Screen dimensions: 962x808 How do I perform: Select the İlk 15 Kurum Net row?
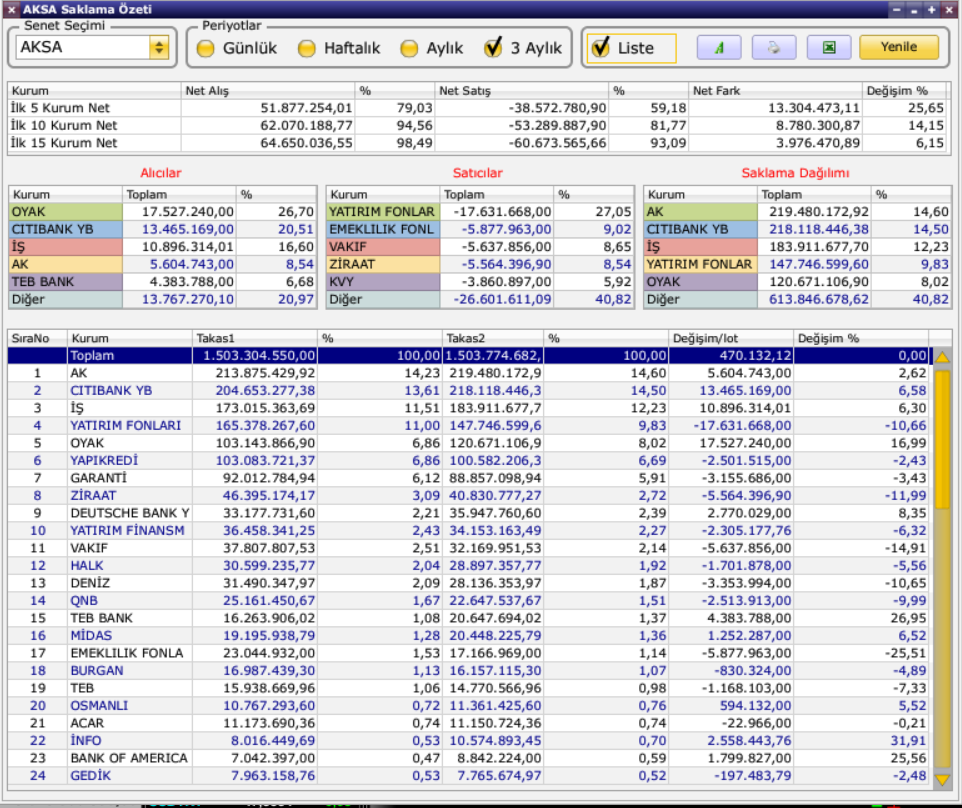(x=479, y=143)
